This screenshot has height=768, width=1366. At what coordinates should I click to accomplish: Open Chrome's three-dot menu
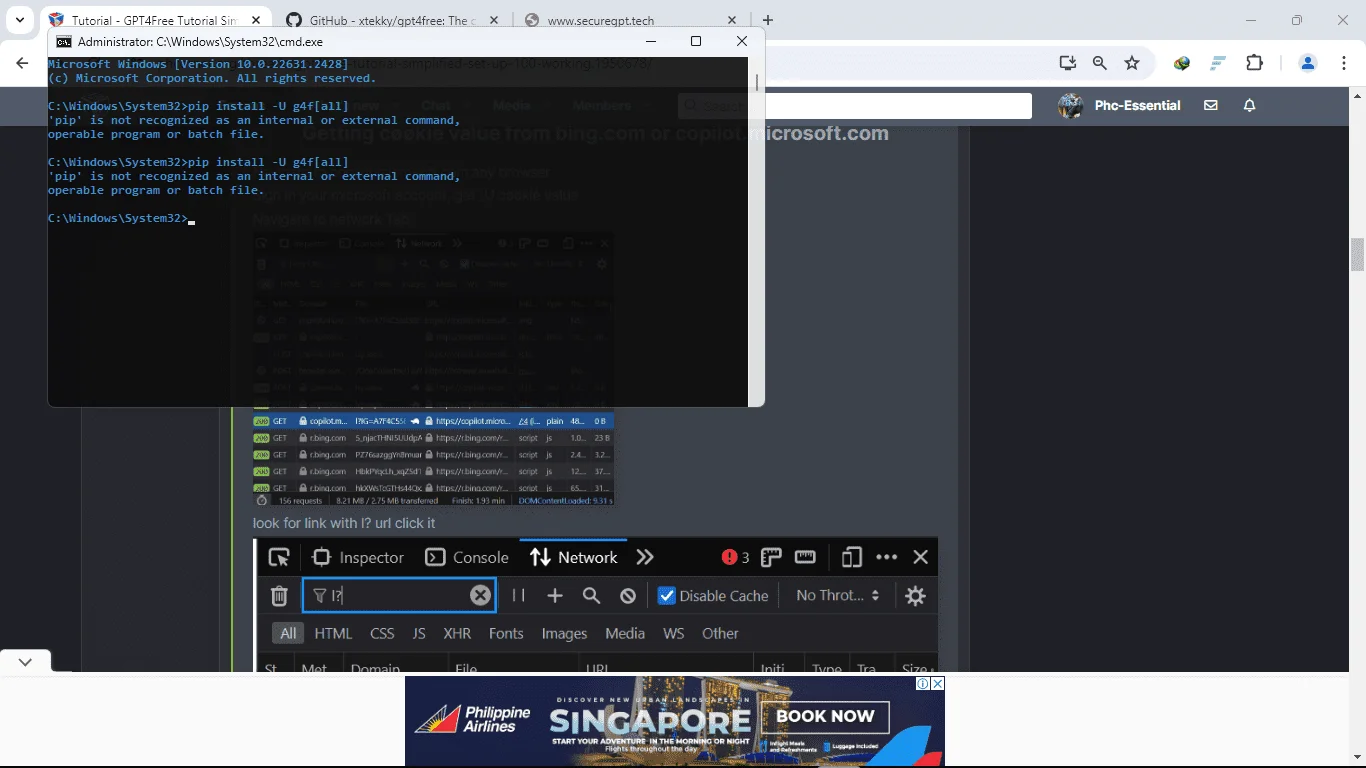[x=1343, y=63]
